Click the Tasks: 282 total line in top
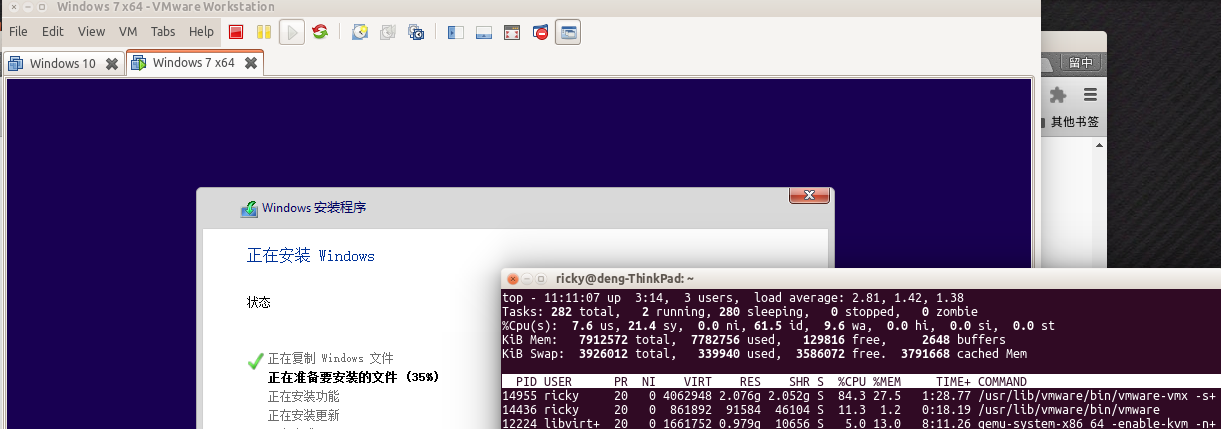This screenshot has width=1221, height=429. coord(740,312)
